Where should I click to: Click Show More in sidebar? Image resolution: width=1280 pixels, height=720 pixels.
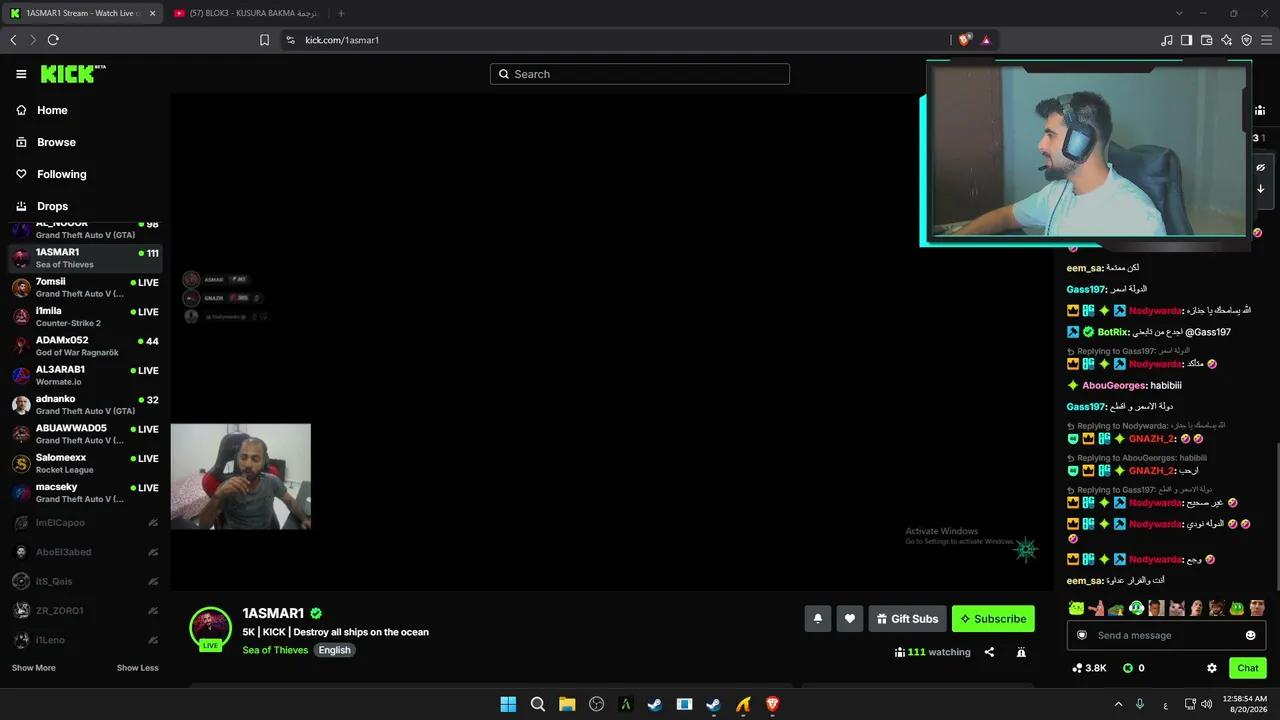34,668
